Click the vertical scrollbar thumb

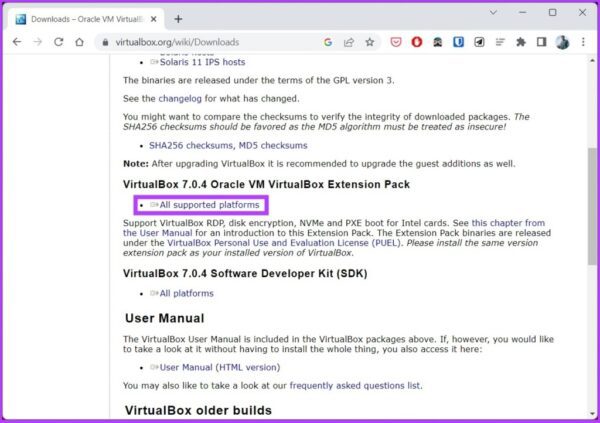592,206
